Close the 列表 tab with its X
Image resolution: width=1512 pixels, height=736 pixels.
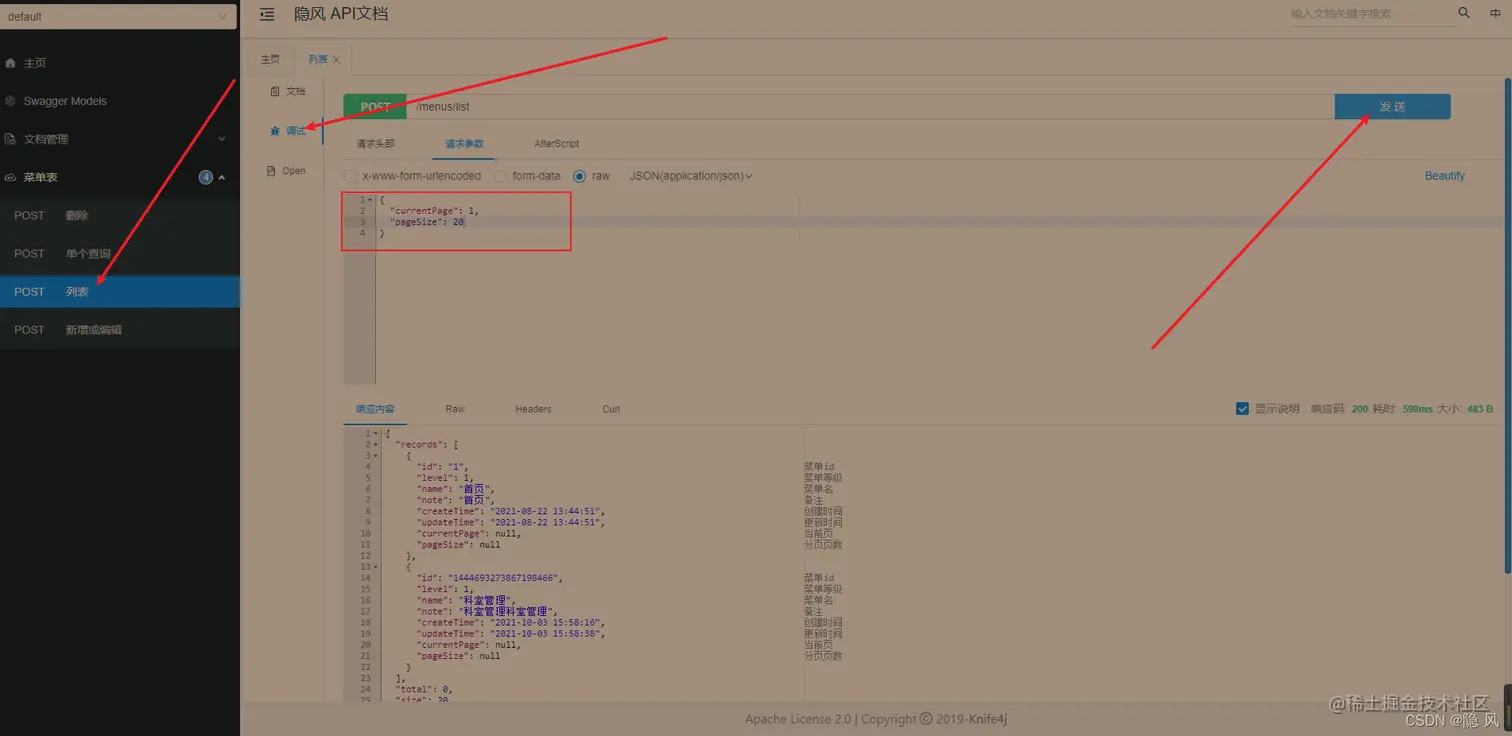coord(336,60)
